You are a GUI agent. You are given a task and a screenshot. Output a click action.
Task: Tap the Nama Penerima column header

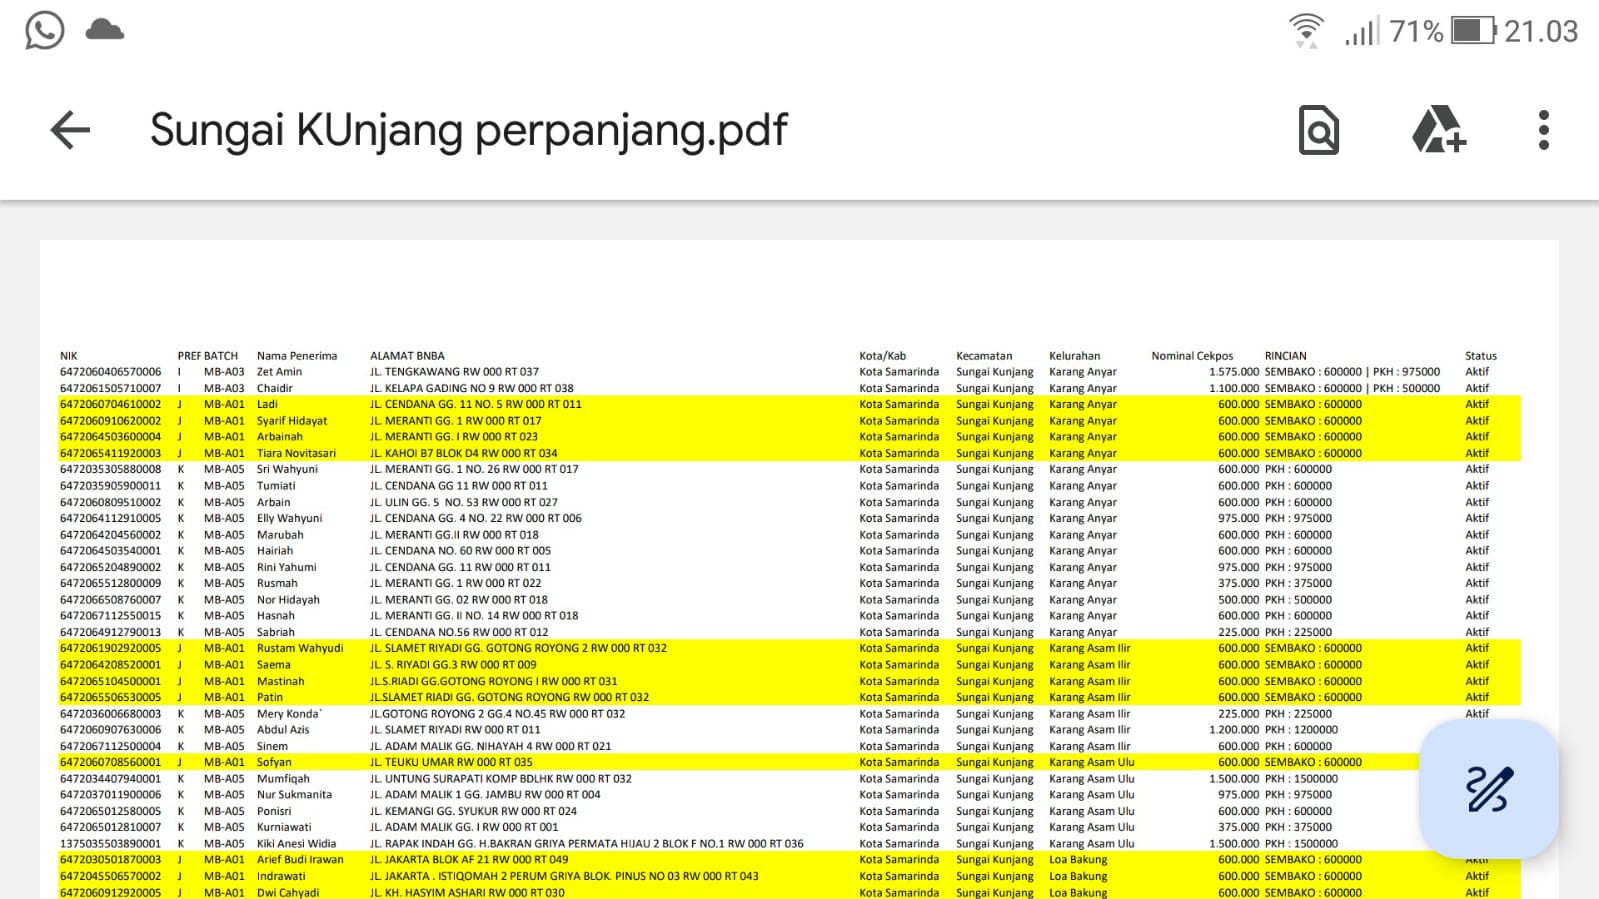pyautogui.click(x=297, y=356)
